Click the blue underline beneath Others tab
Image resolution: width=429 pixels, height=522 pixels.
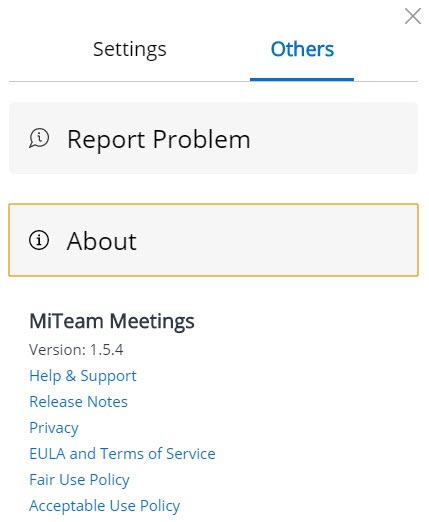tap(302, 79)
